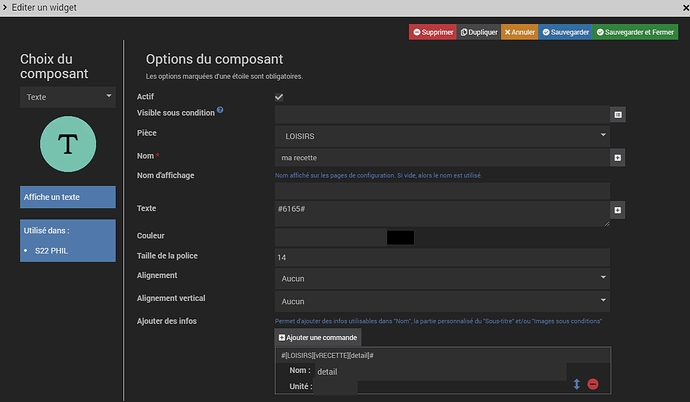Expand the Alignement vertical dropdown
Image resolution: width=690 pixels, height=402 pixels.
(441, 300)
